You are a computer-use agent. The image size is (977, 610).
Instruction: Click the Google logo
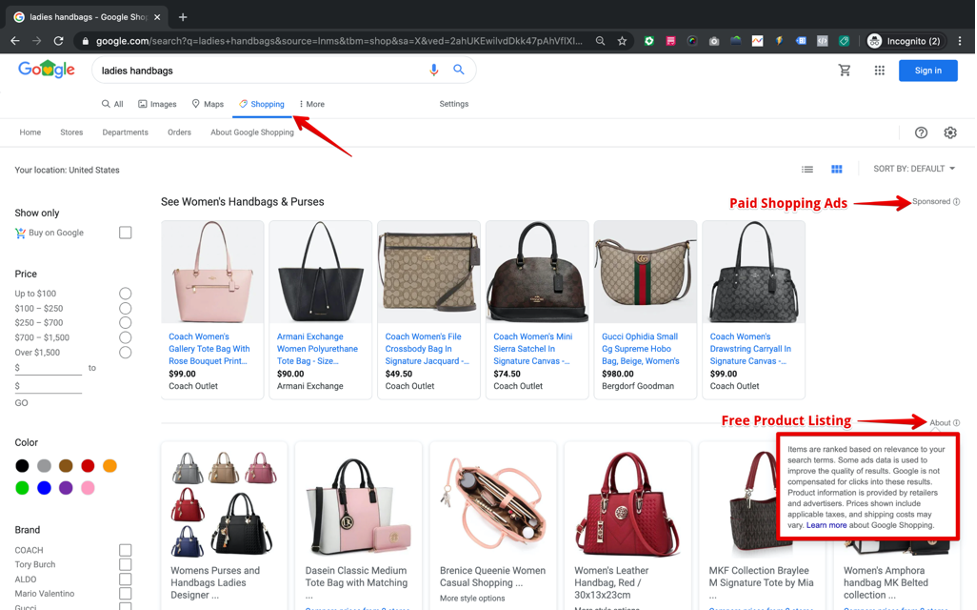[x=46, y=70]
